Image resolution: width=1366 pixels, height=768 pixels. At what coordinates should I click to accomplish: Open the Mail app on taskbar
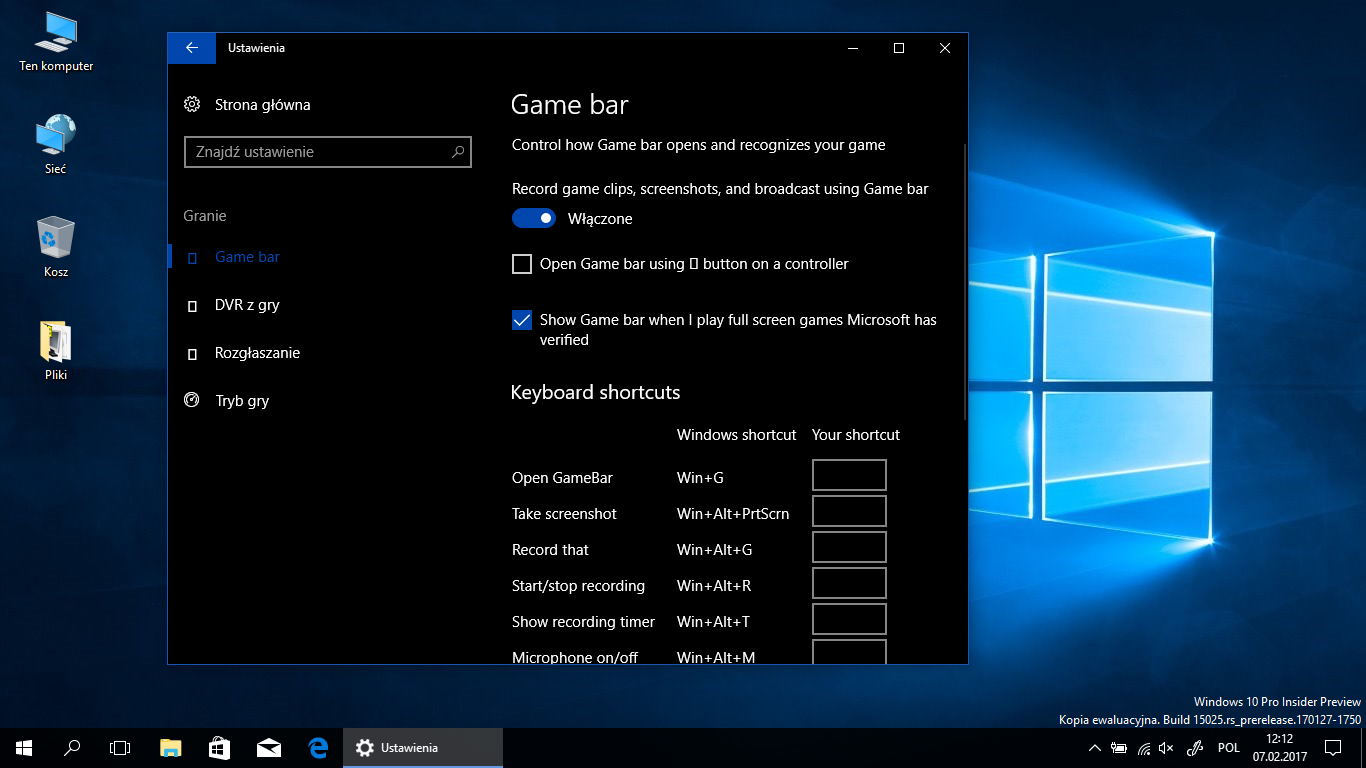(x=268, y=748)
